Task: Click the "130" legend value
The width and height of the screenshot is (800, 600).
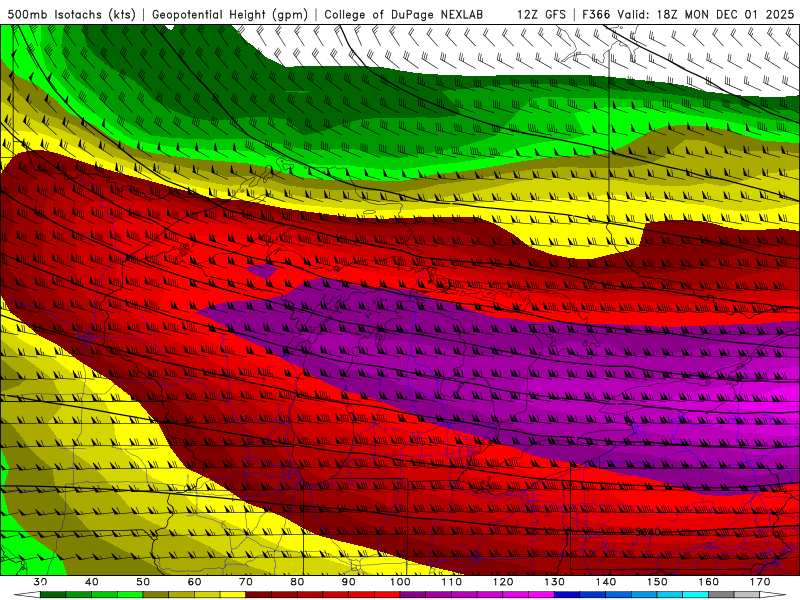Action: [x=555, y=582]
